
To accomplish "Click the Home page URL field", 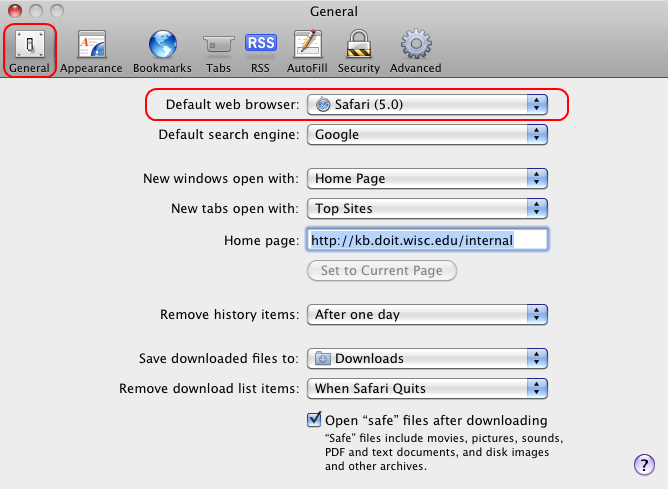I will [427, 240].
